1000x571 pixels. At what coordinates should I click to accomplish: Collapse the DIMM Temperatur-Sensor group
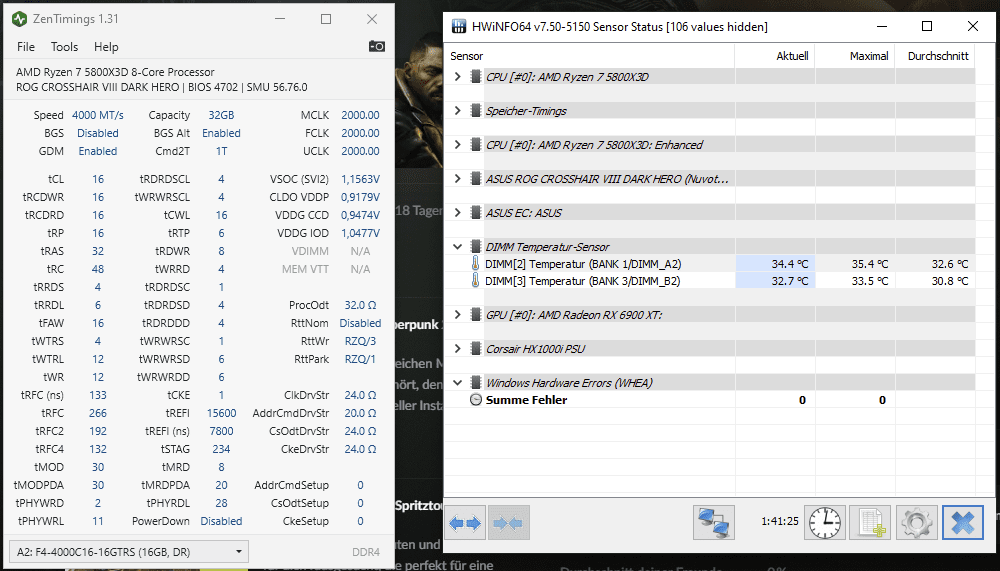point(457,247)
